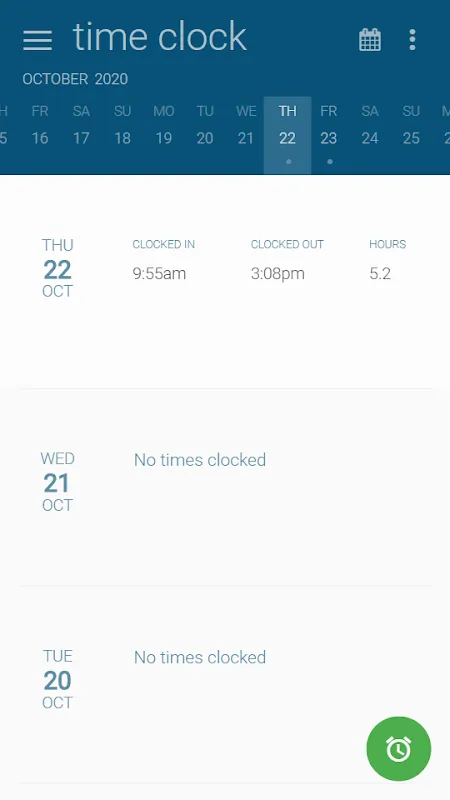The image size is (450, 800).
Task: Click the October 2020 month label
Action: click(x=75, y=79)
